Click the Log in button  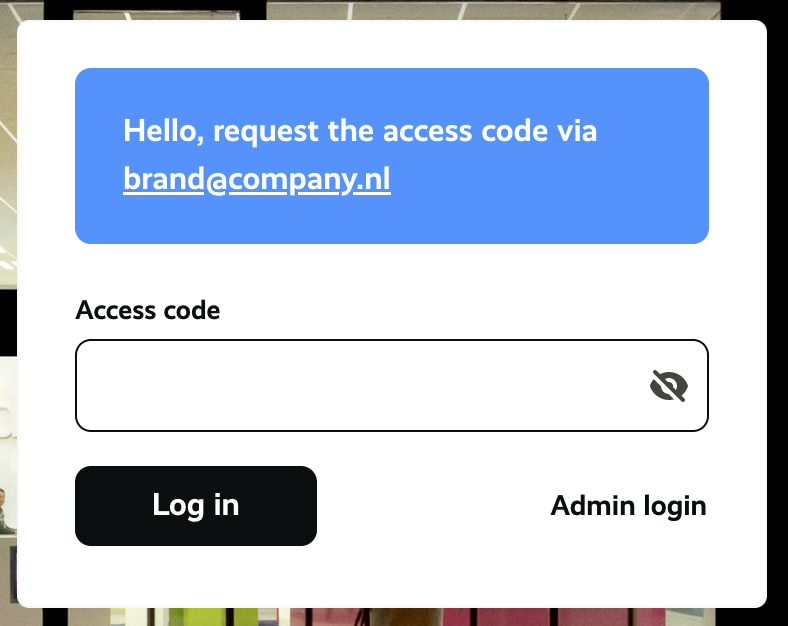[196, 505]
